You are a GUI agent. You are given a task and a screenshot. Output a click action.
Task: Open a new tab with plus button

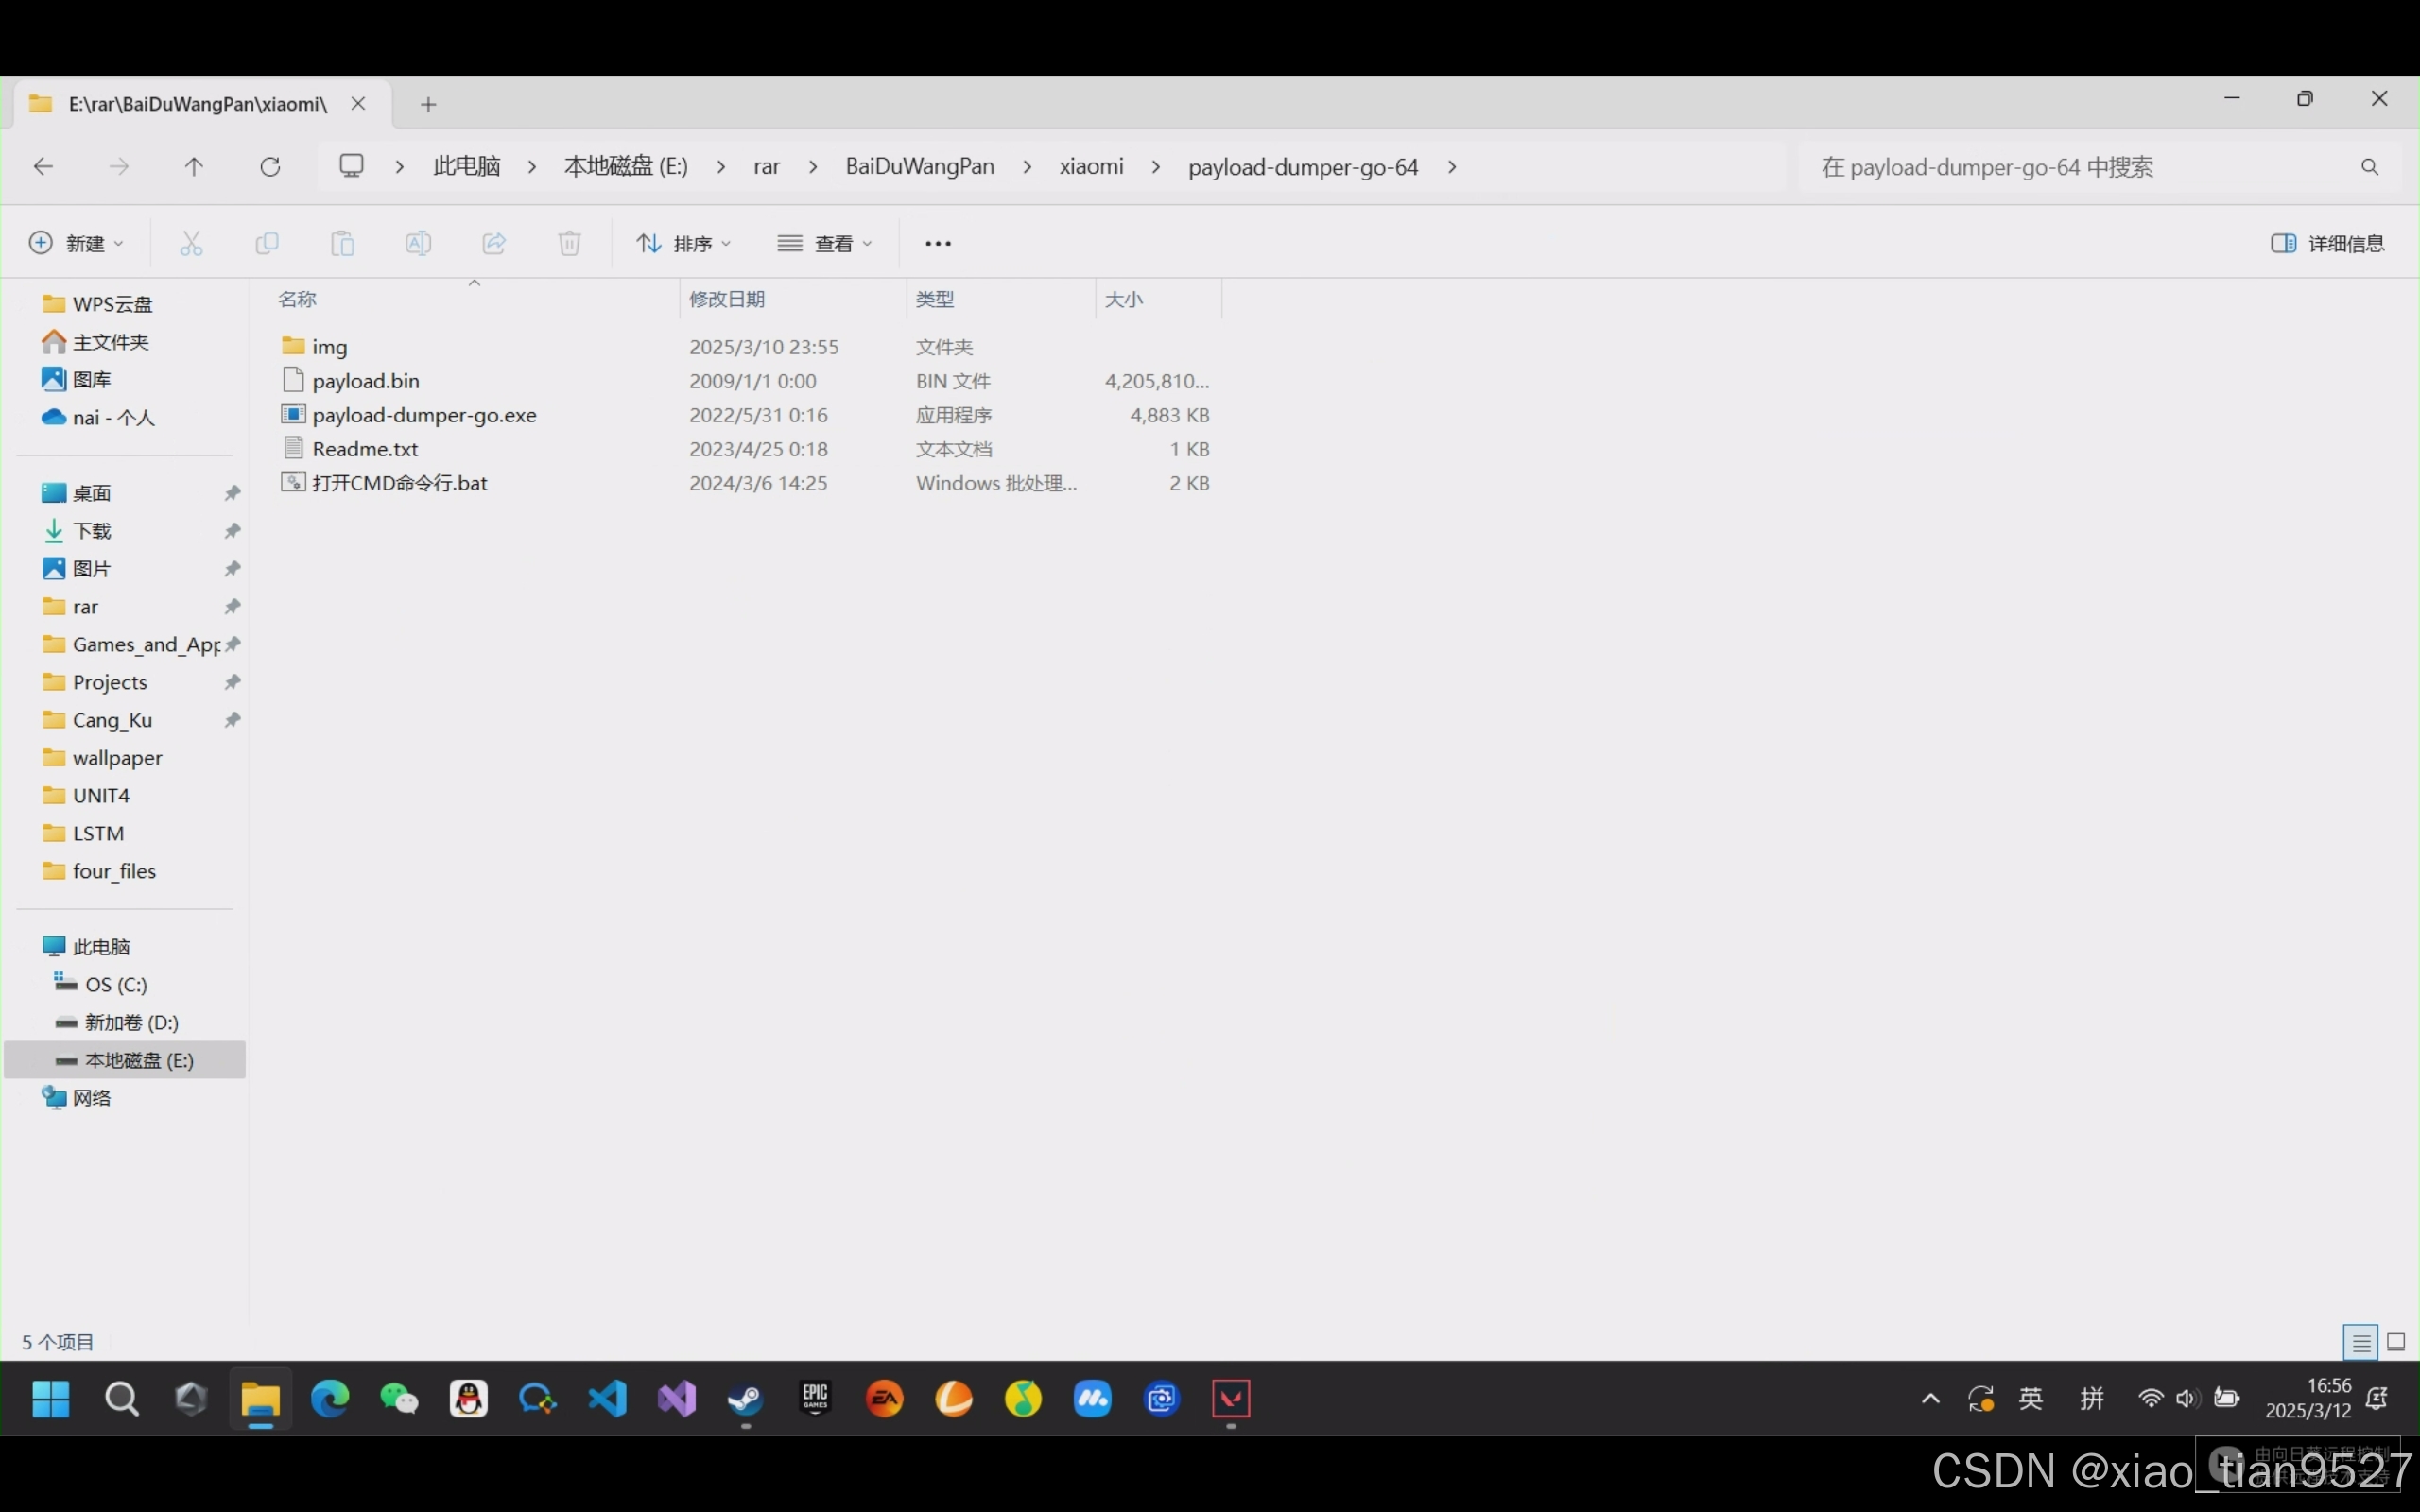point(428,104)
